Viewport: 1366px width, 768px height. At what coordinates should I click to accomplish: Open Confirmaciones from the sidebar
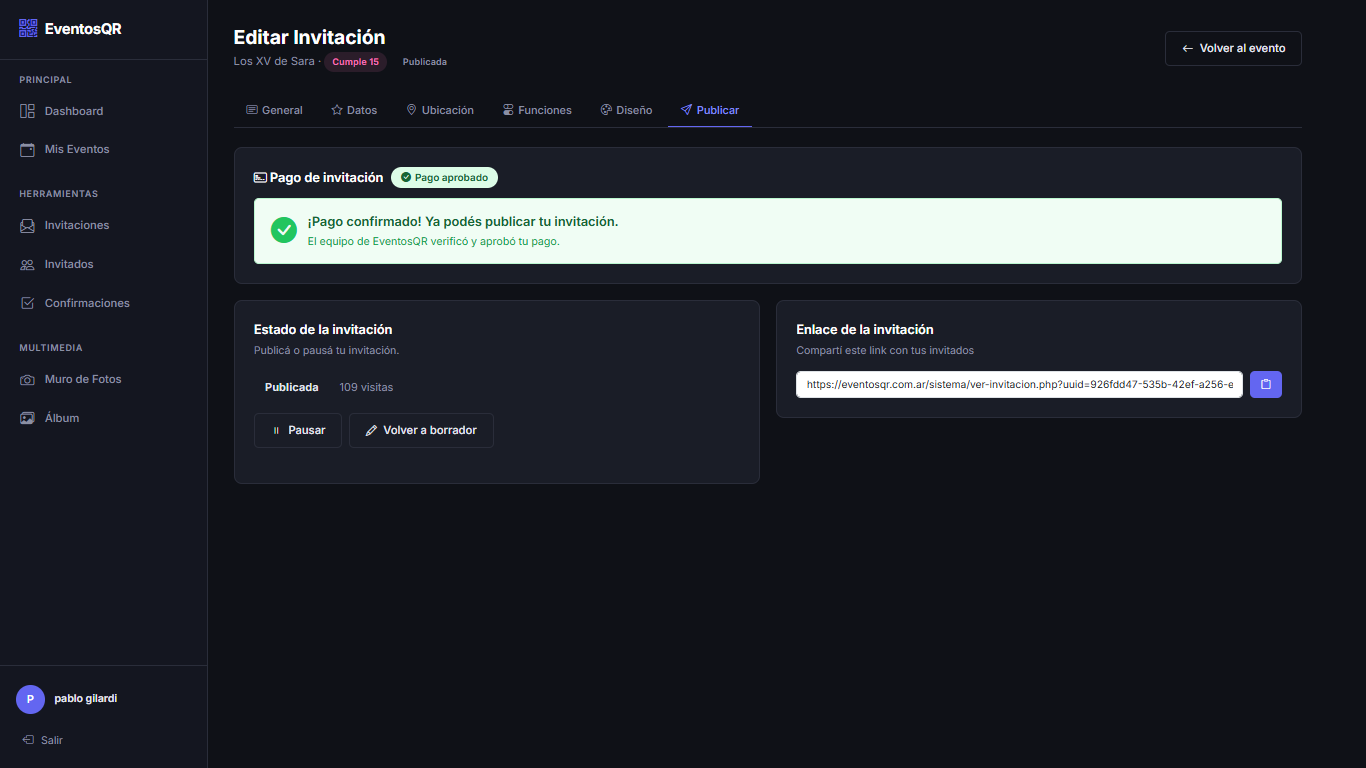click(x=86, y=303)
